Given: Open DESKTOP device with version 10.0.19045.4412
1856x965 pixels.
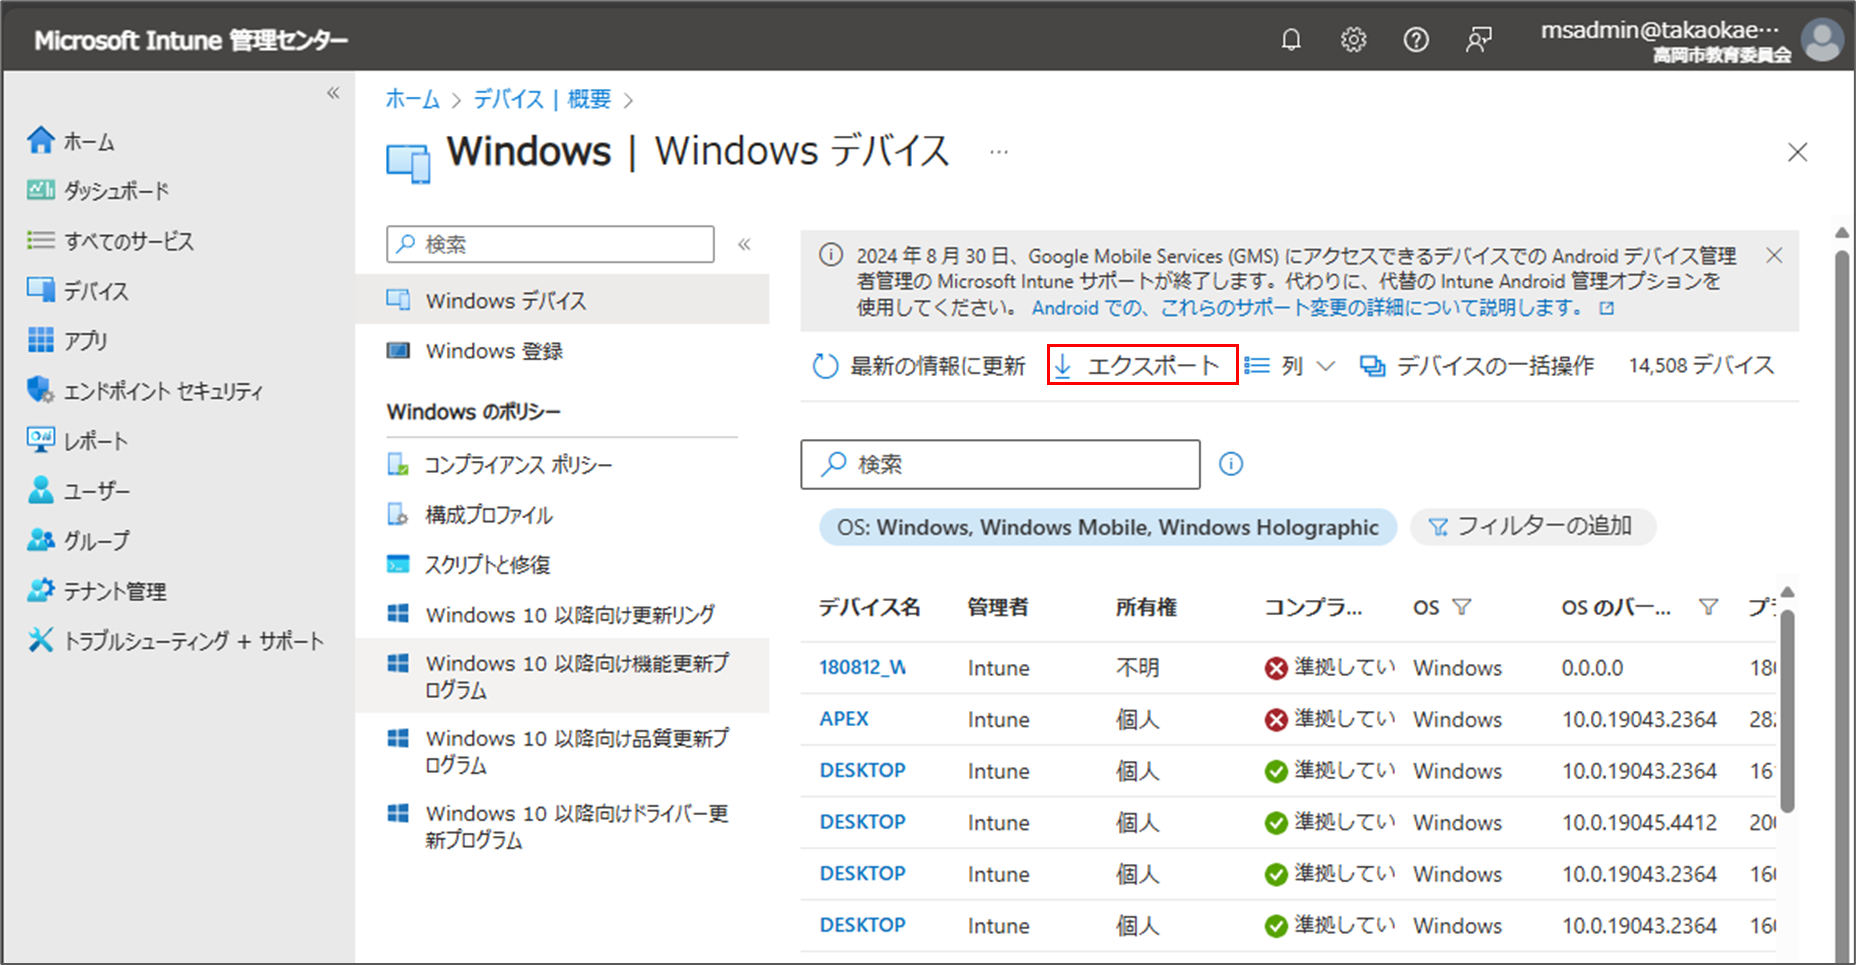Looking at the screenshot, I should (x=863, y=822).
